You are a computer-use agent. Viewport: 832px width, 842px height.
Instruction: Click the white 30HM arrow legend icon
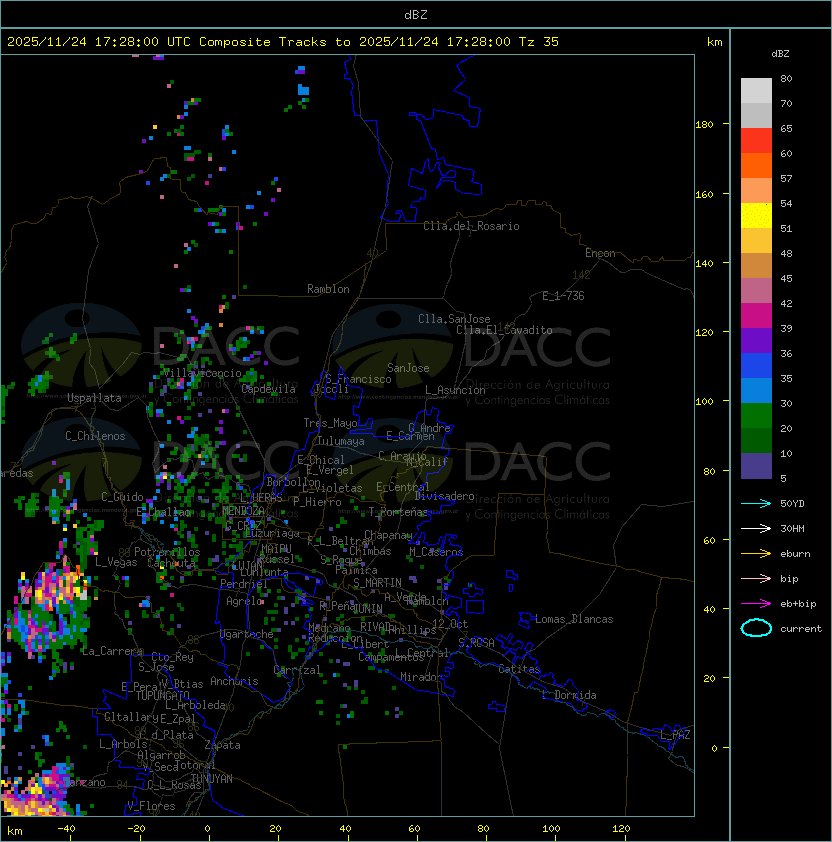pyautogui.click(x=756, y=528)
